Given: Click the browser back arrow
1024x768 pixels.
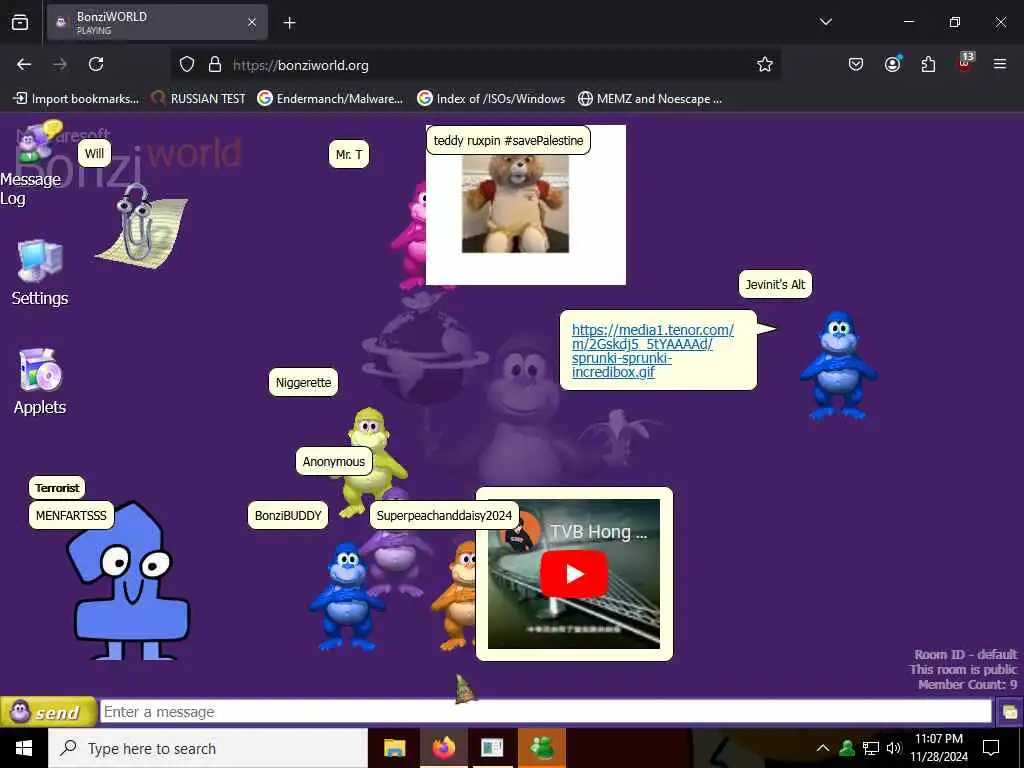Looking at the screenshot, I should coord(24,64).
